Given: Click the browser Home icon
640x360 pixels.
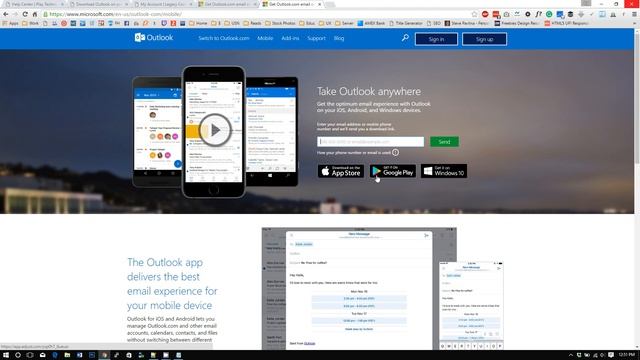Looking at the screenshot, I should click(x=35, y=14).
